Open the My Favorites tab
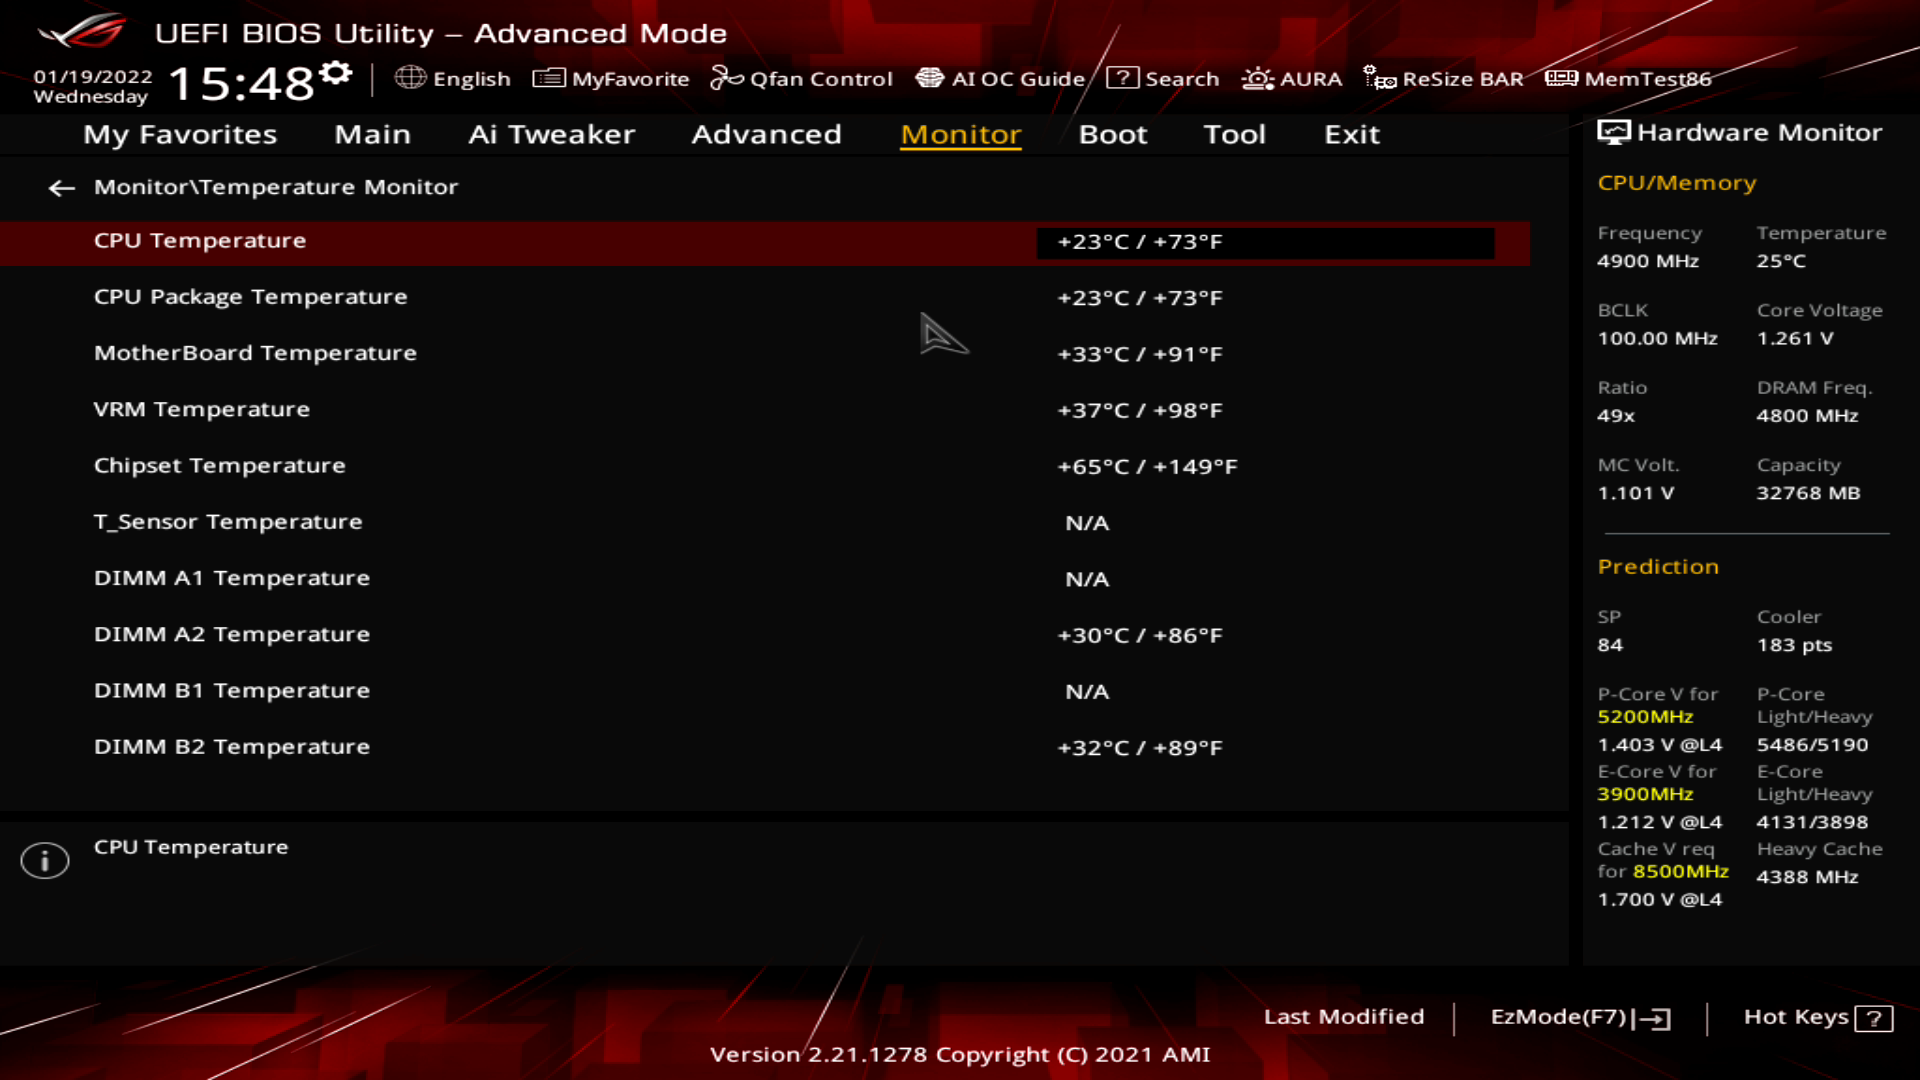 pos(180,134)
